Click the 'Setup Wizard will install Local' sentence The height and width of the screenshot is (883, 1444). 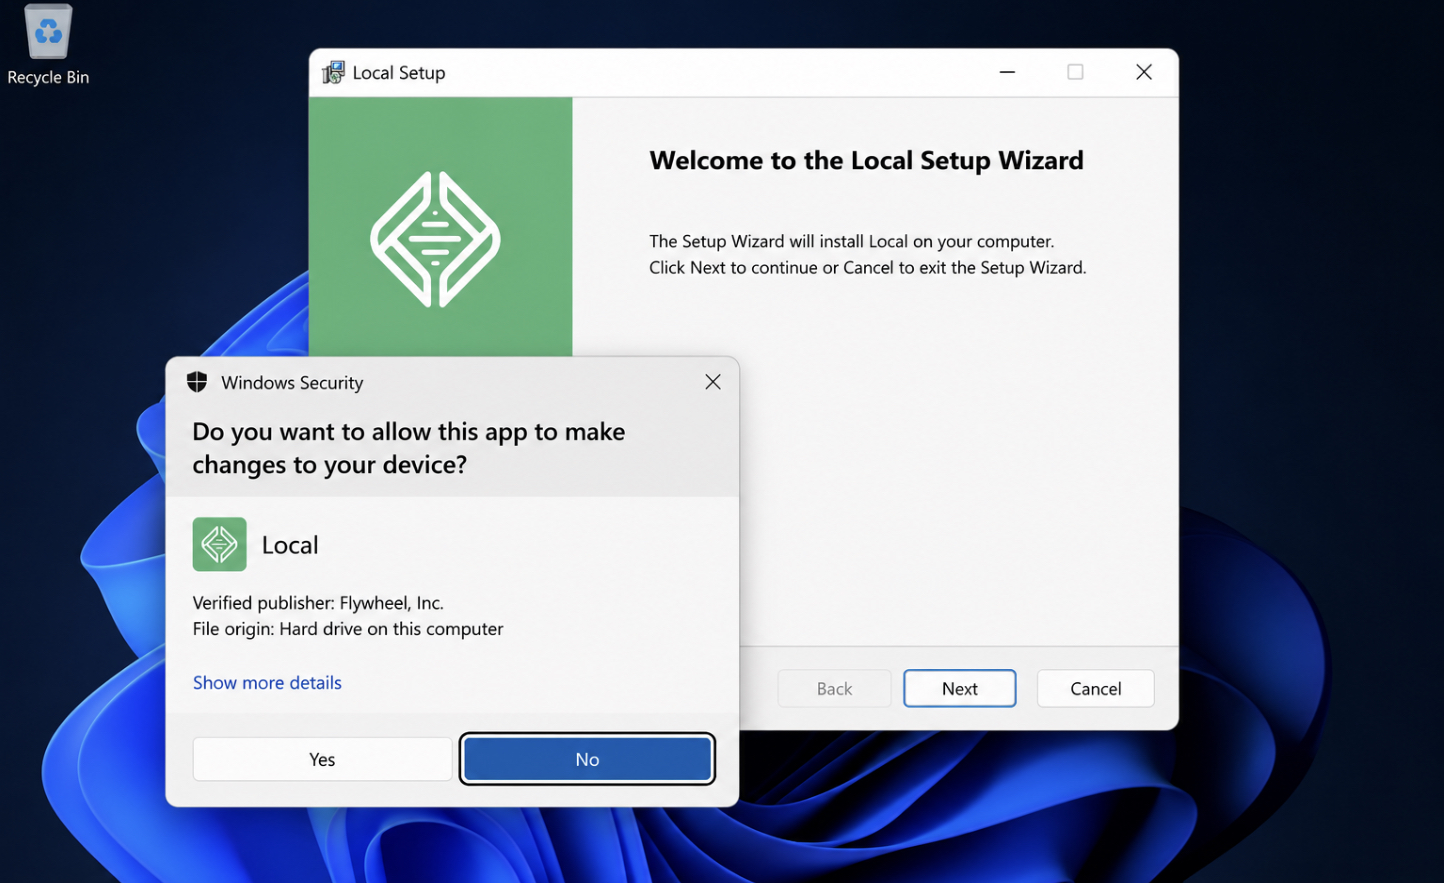pyautogui.click(x=852, y=241)
